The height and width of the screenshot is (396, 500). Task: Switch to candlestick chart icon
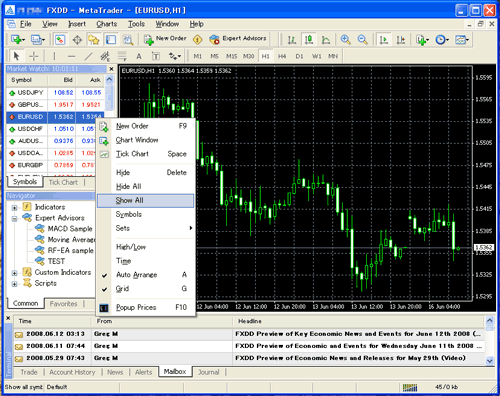[309, 40]
